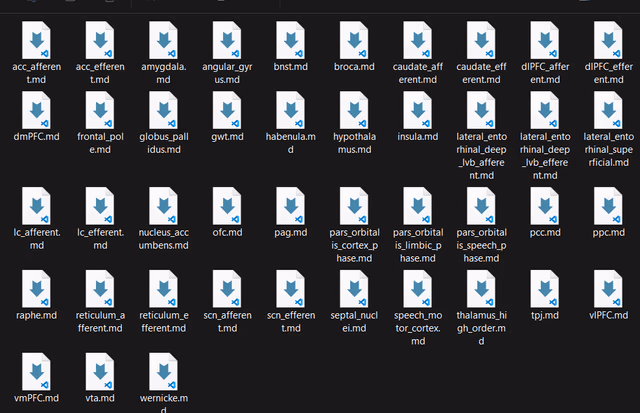640x413 pixels.
Task: Select the wernicke.md file icon
Action: (164, 372)
